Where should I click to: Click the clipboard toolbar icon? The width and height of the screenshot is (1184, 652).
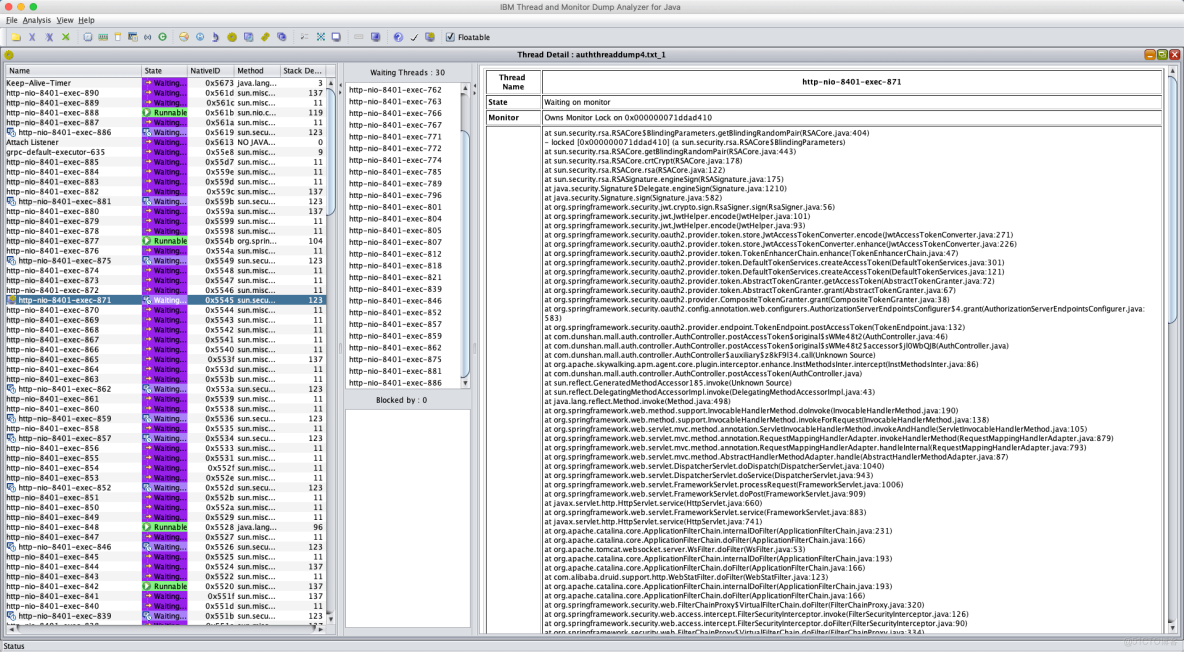pos(117,37)
